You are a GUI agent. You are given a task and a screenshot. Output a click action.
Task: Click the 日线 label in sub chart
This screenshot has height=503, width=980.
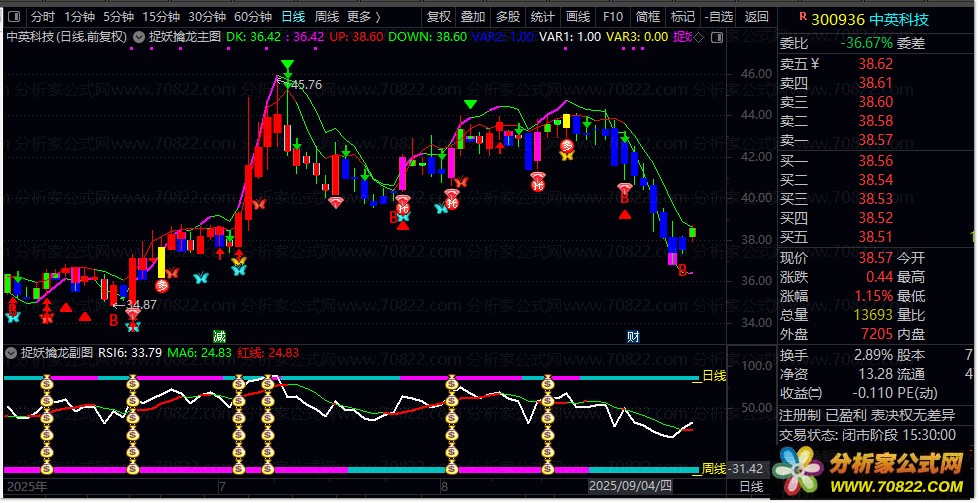(x=714, y=376)
